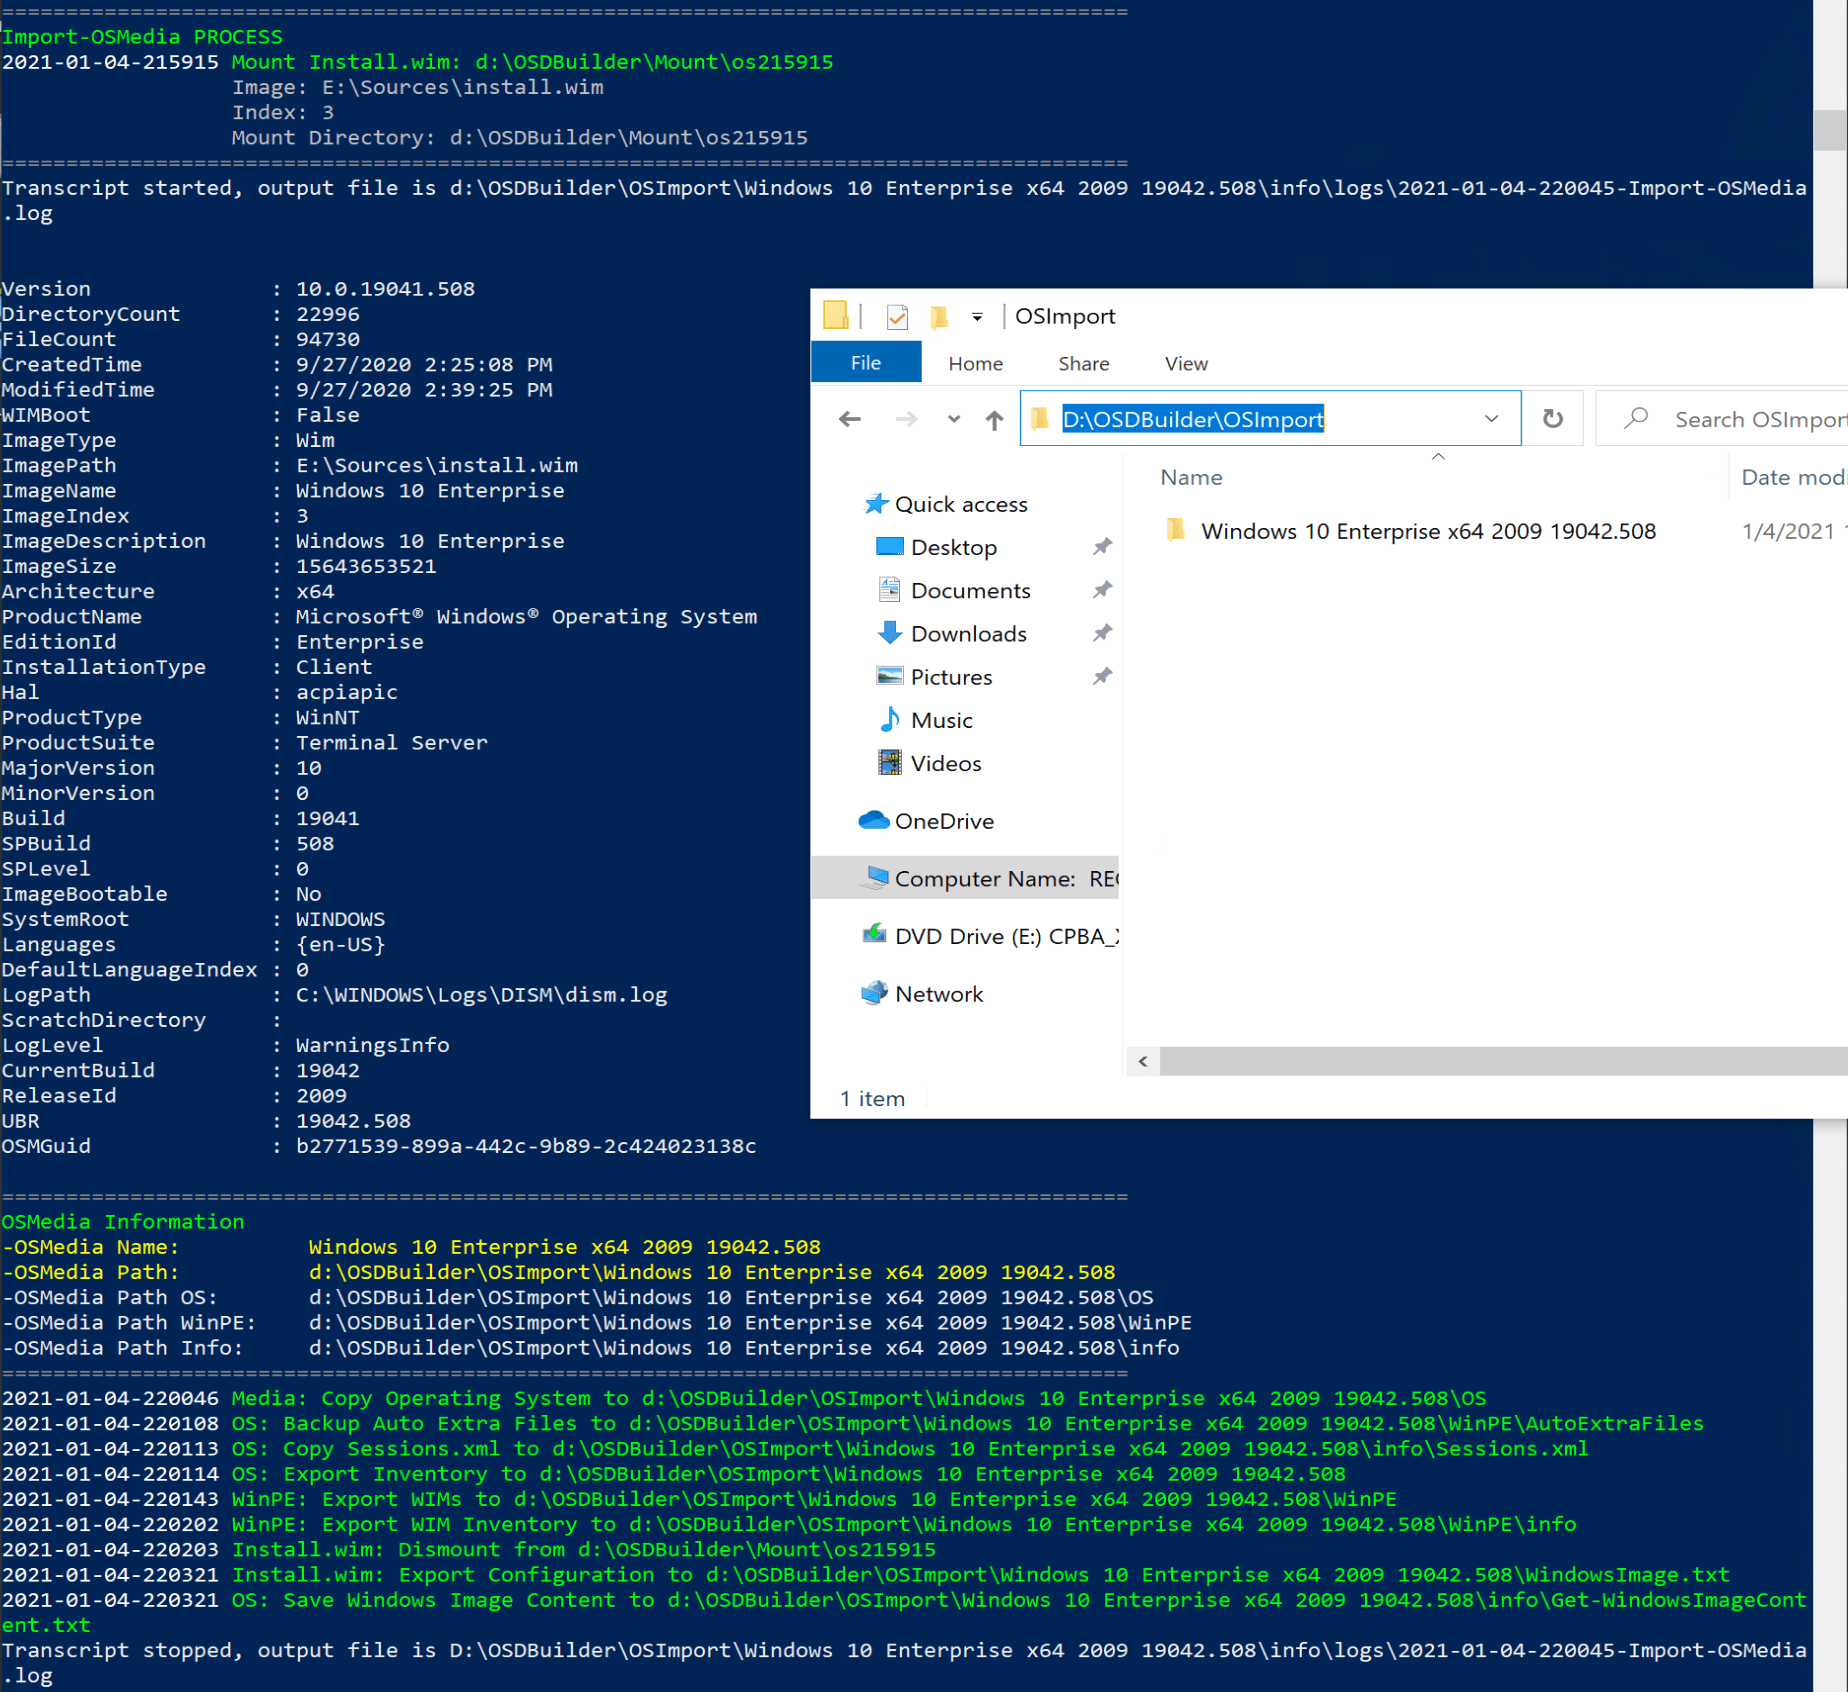Image resolution: width=1848 pixels, height=1692 pixels.
Task: Go back to the previous folder
Action: tap(849, 419)
